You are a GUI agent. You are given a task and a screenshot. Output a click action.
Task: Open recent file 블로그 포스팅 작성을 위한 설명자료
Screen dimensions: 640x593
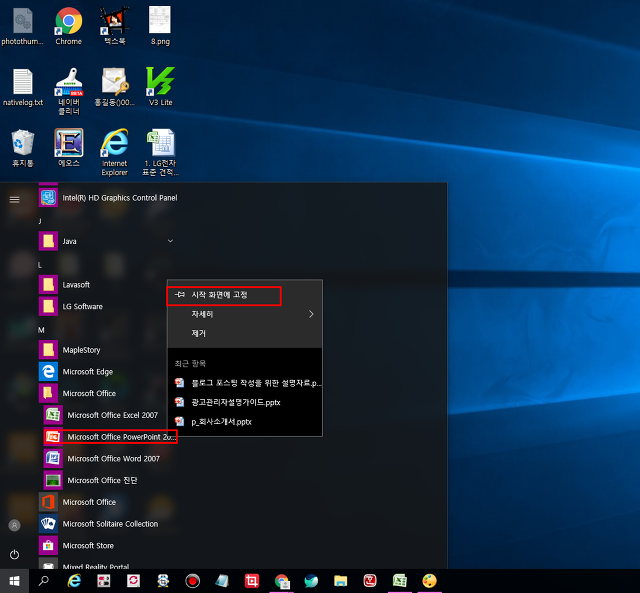tap(245, 383)
